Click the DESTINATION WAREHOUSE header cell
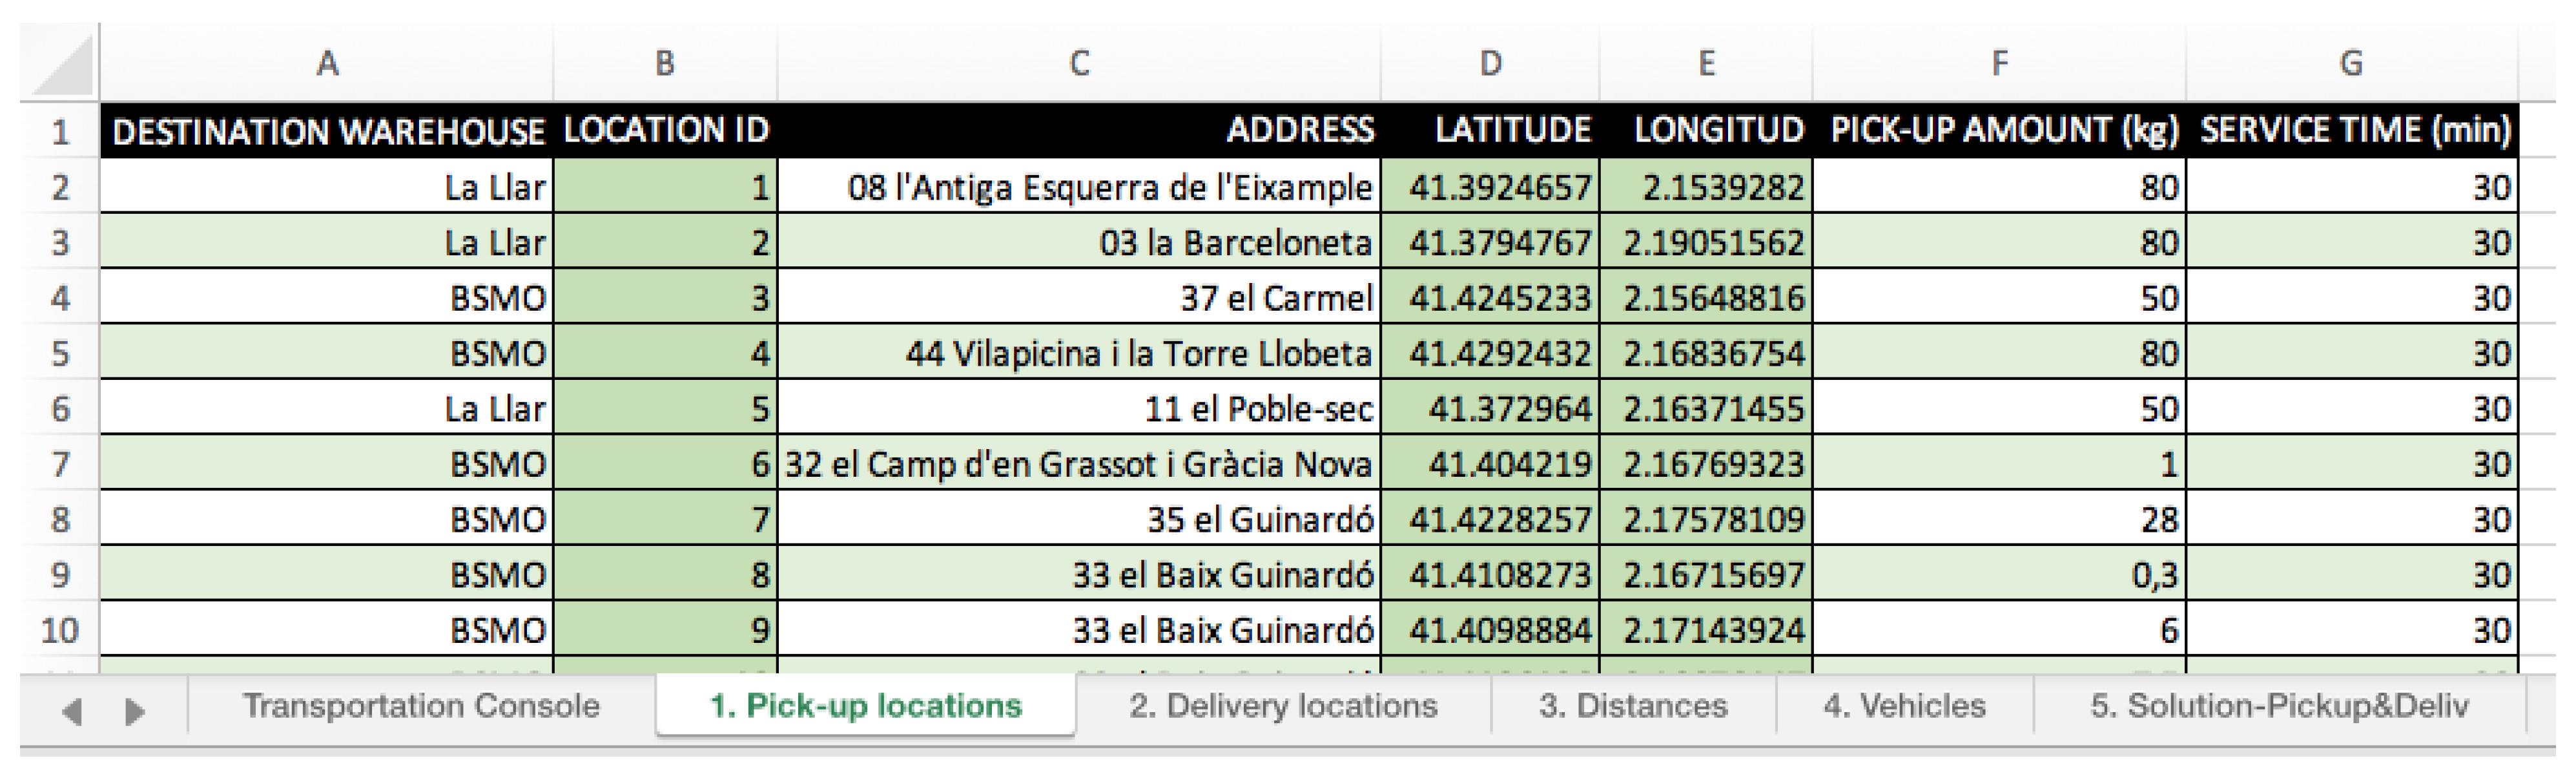2576x776 pixels. tap(327, 131)
